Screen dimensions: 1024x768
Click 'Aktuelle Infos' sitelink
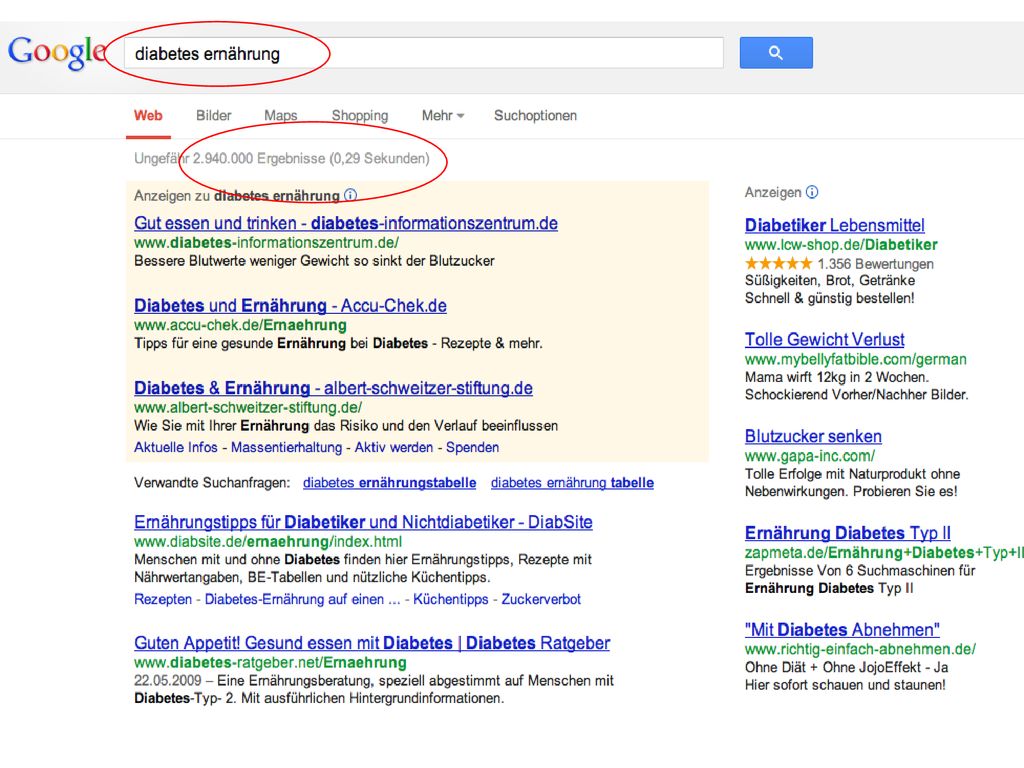coord(176,447)
